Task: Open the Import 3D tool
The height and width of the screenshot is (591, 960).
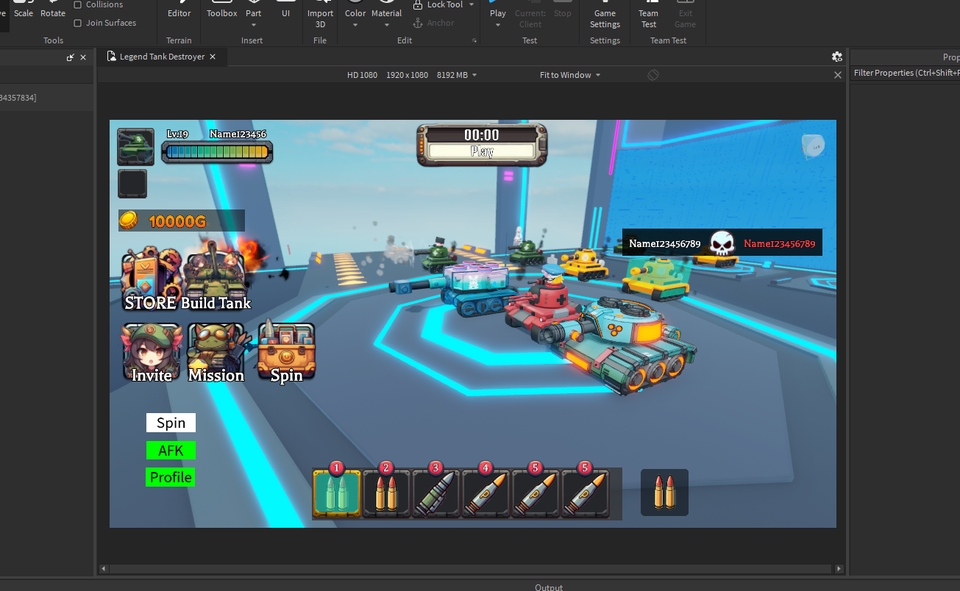Action: 320,15
